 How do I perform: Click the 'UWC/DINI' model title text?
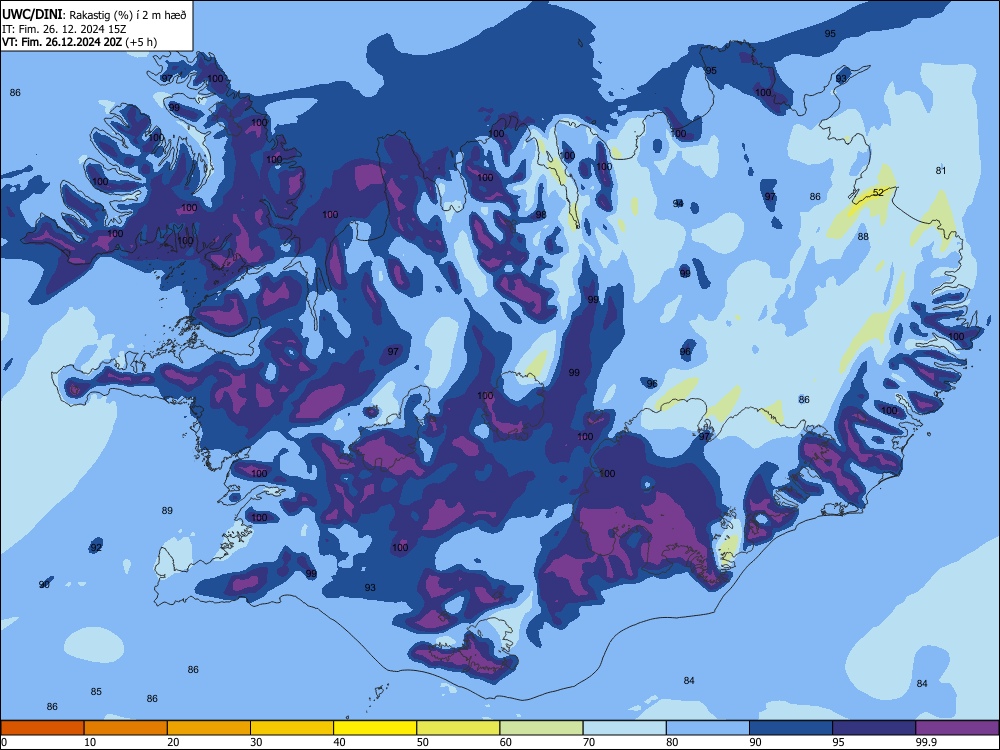pos(32,15)
